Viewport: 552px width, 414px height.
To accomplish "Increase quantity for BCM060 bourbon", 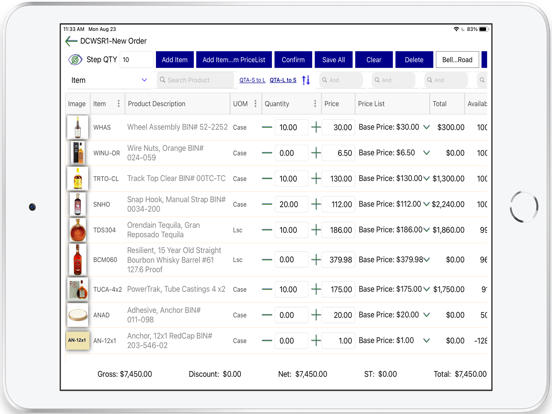I will tap(316, 260).
